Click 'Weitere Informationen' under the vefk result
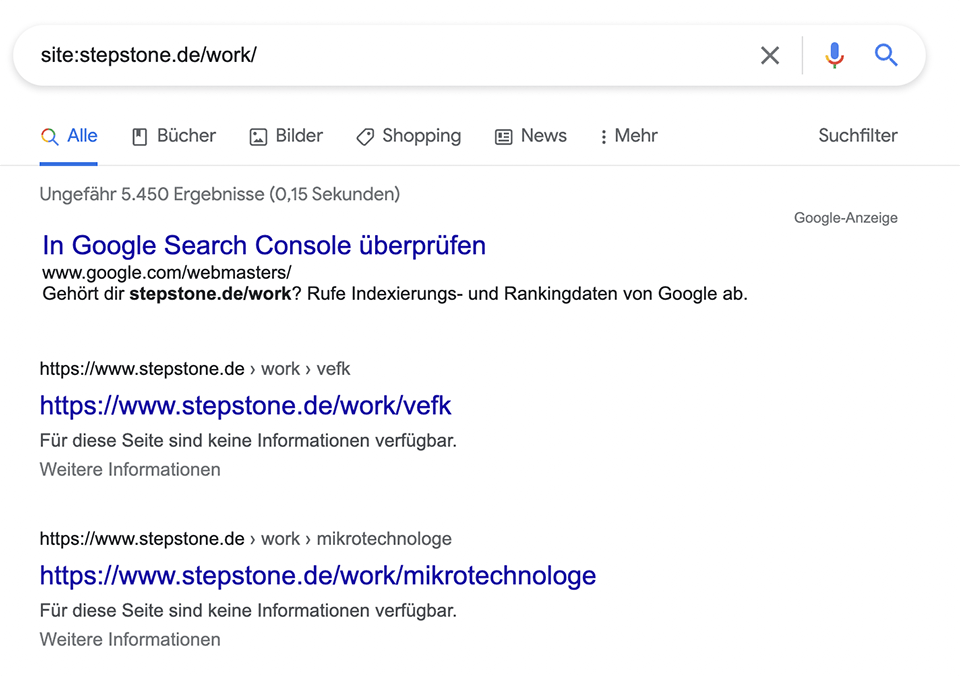The image size is (960, 676). 130,470
